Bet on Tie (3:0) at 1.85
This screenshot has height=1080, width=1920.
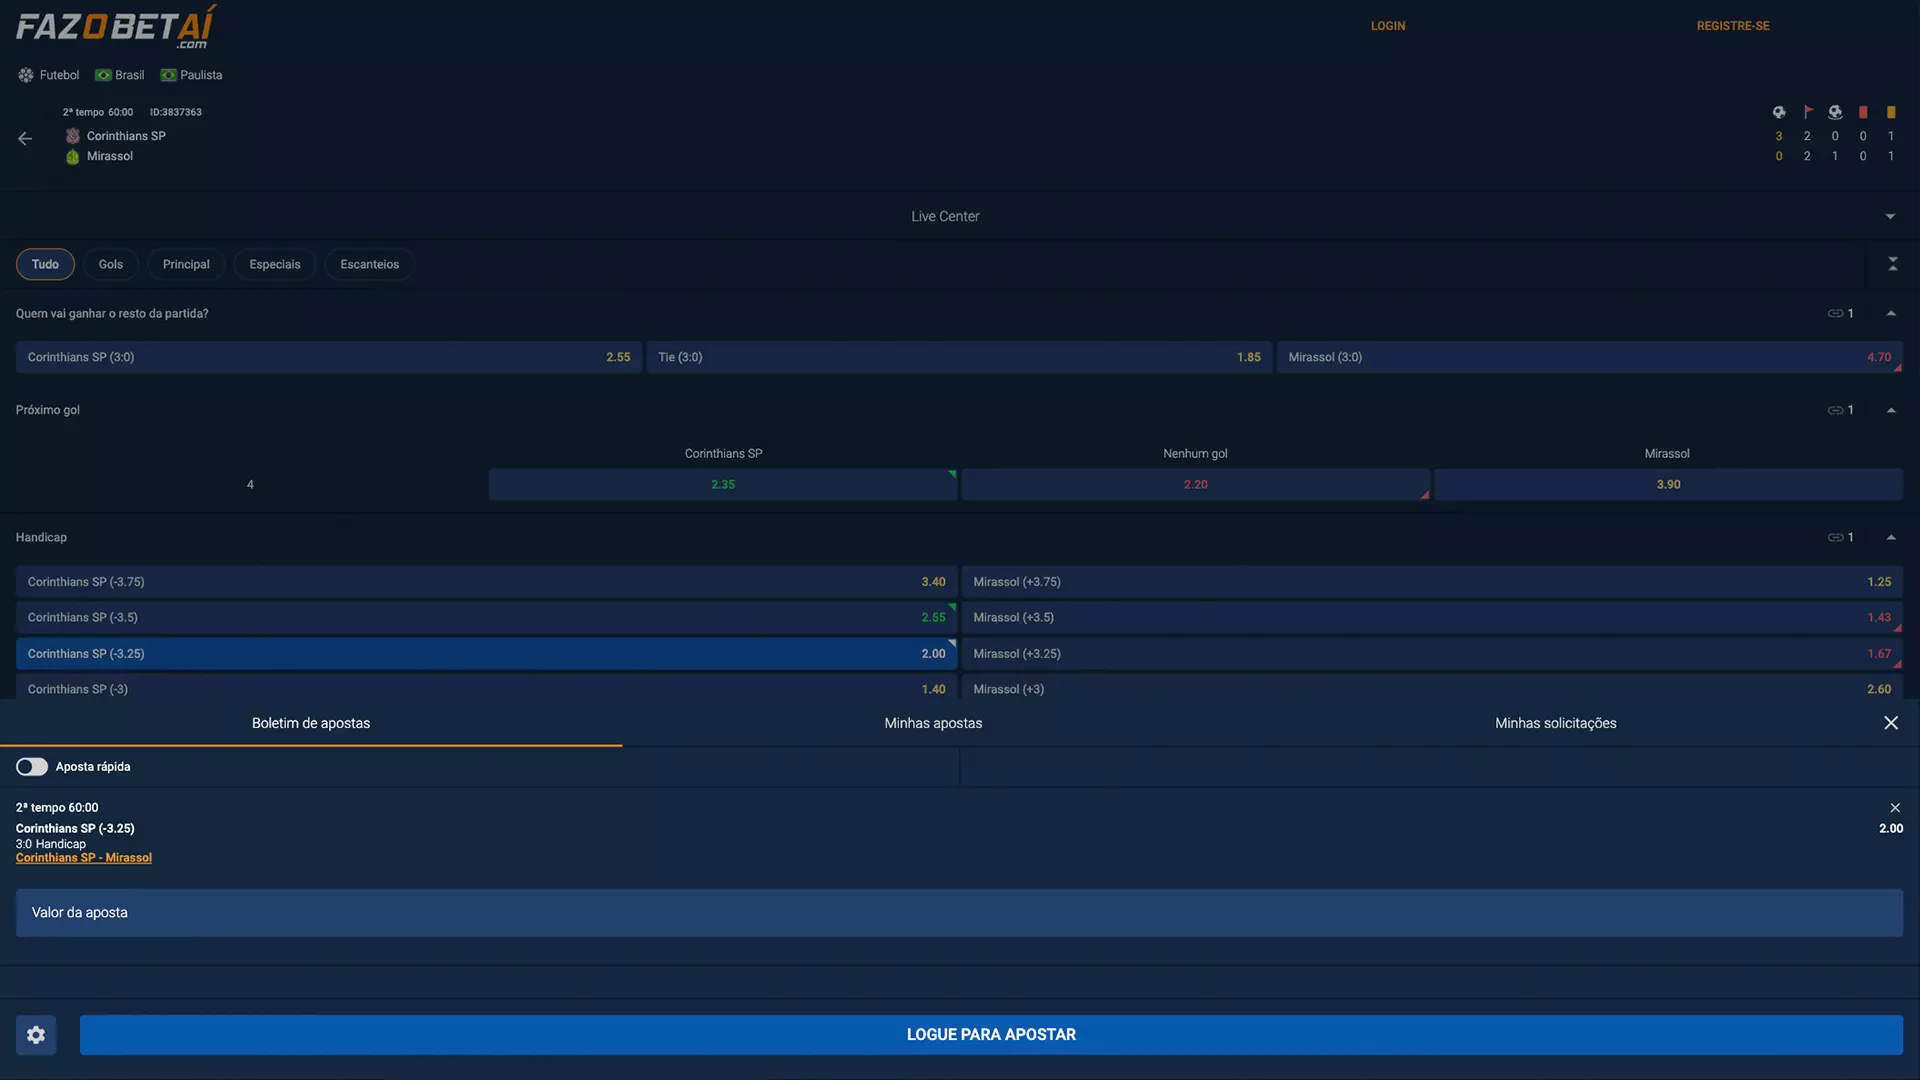959,357
